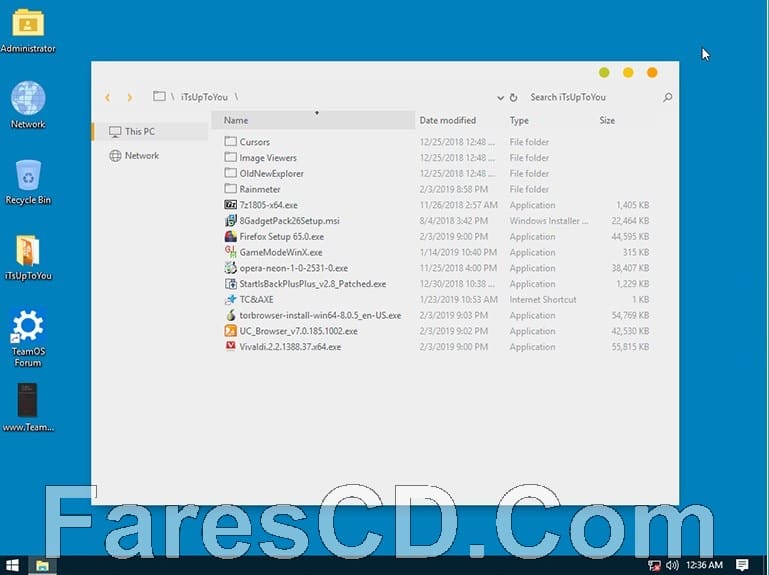Viewport: 769px width, 575px height.
Task: Sort by the Size column header
Action: point(607,120)
